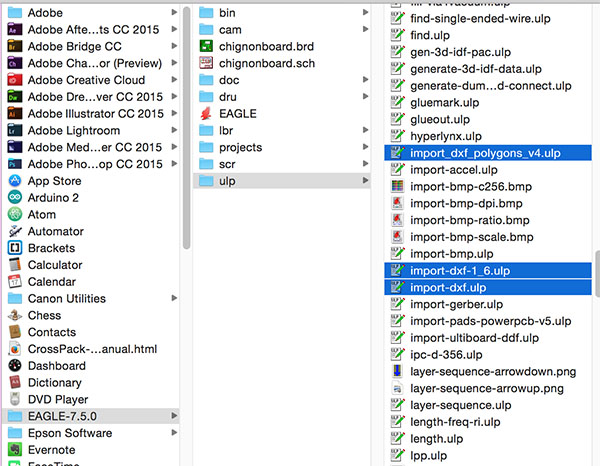Select layer-sequence-arrowup.png file
This screenshot has width=600, height=466.
[488, 388]
